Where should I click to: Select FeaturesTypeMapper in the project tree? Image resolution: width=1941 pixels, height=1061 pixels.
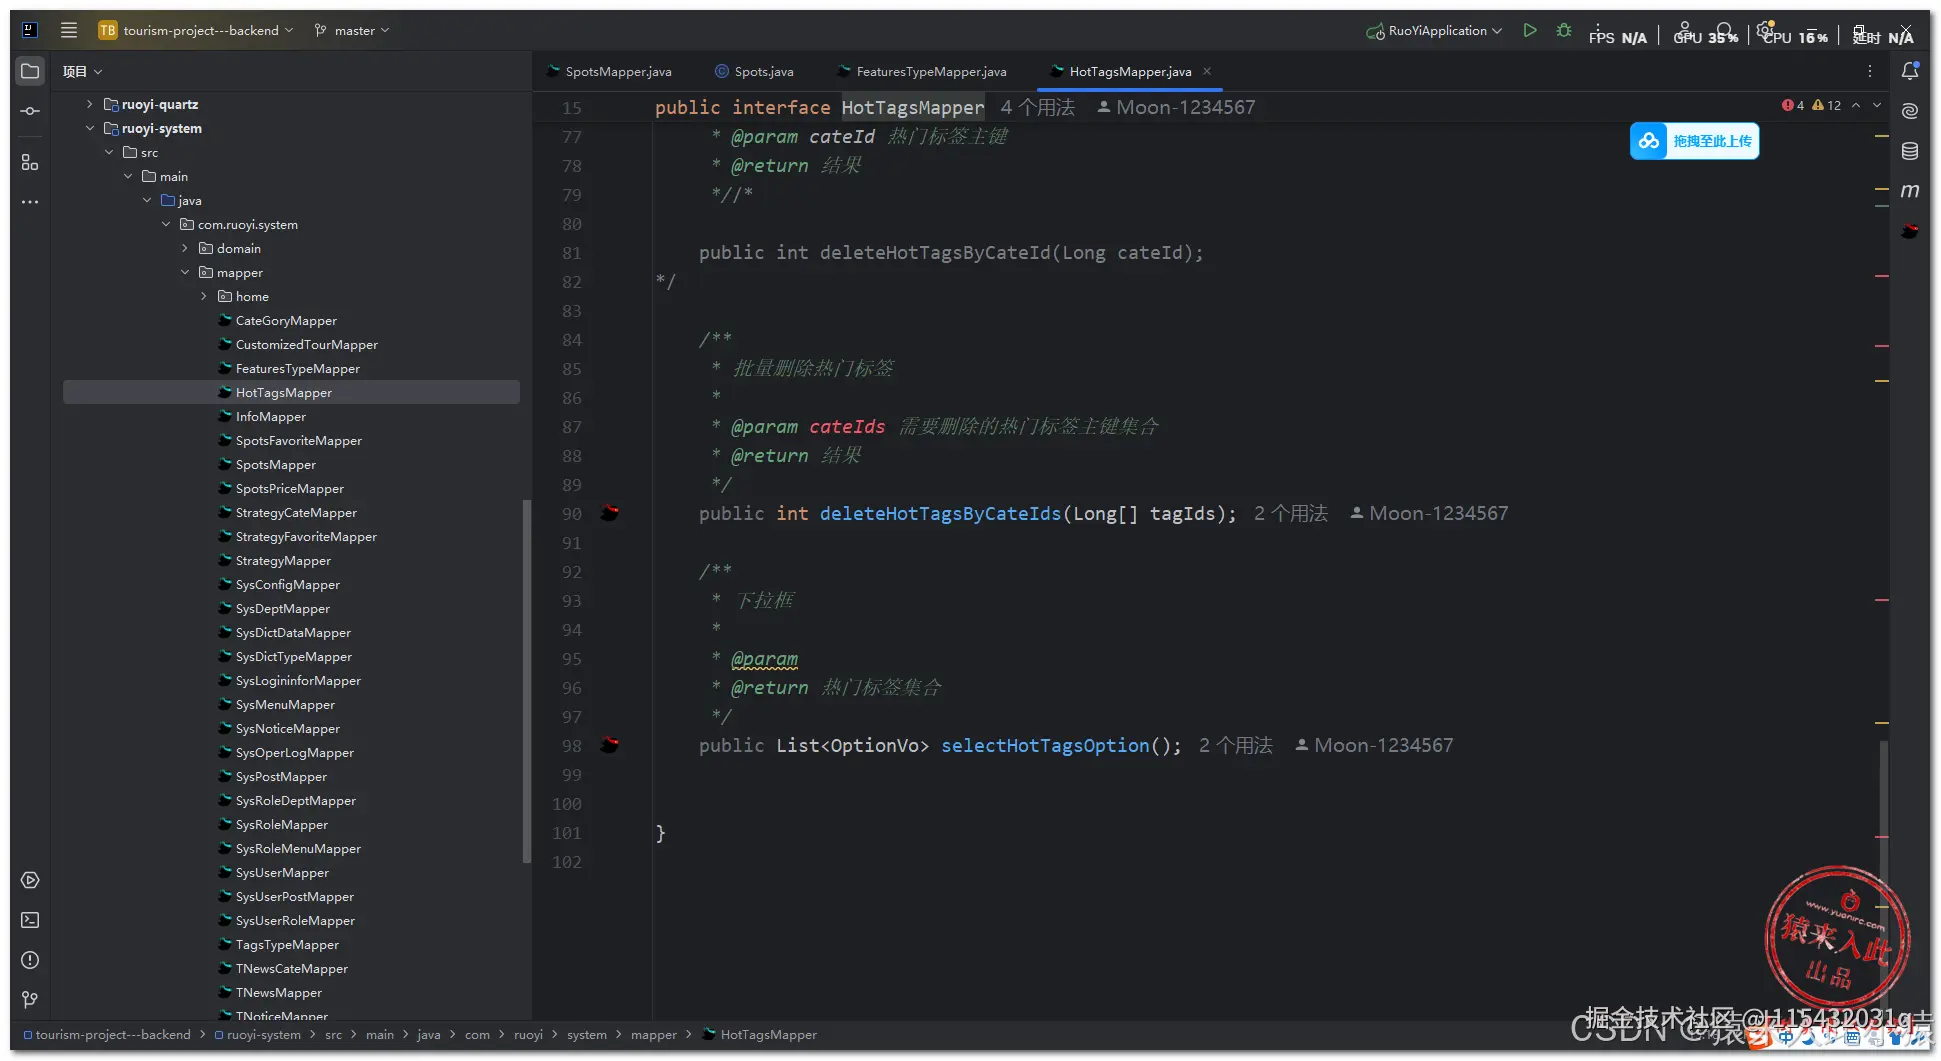298,368
